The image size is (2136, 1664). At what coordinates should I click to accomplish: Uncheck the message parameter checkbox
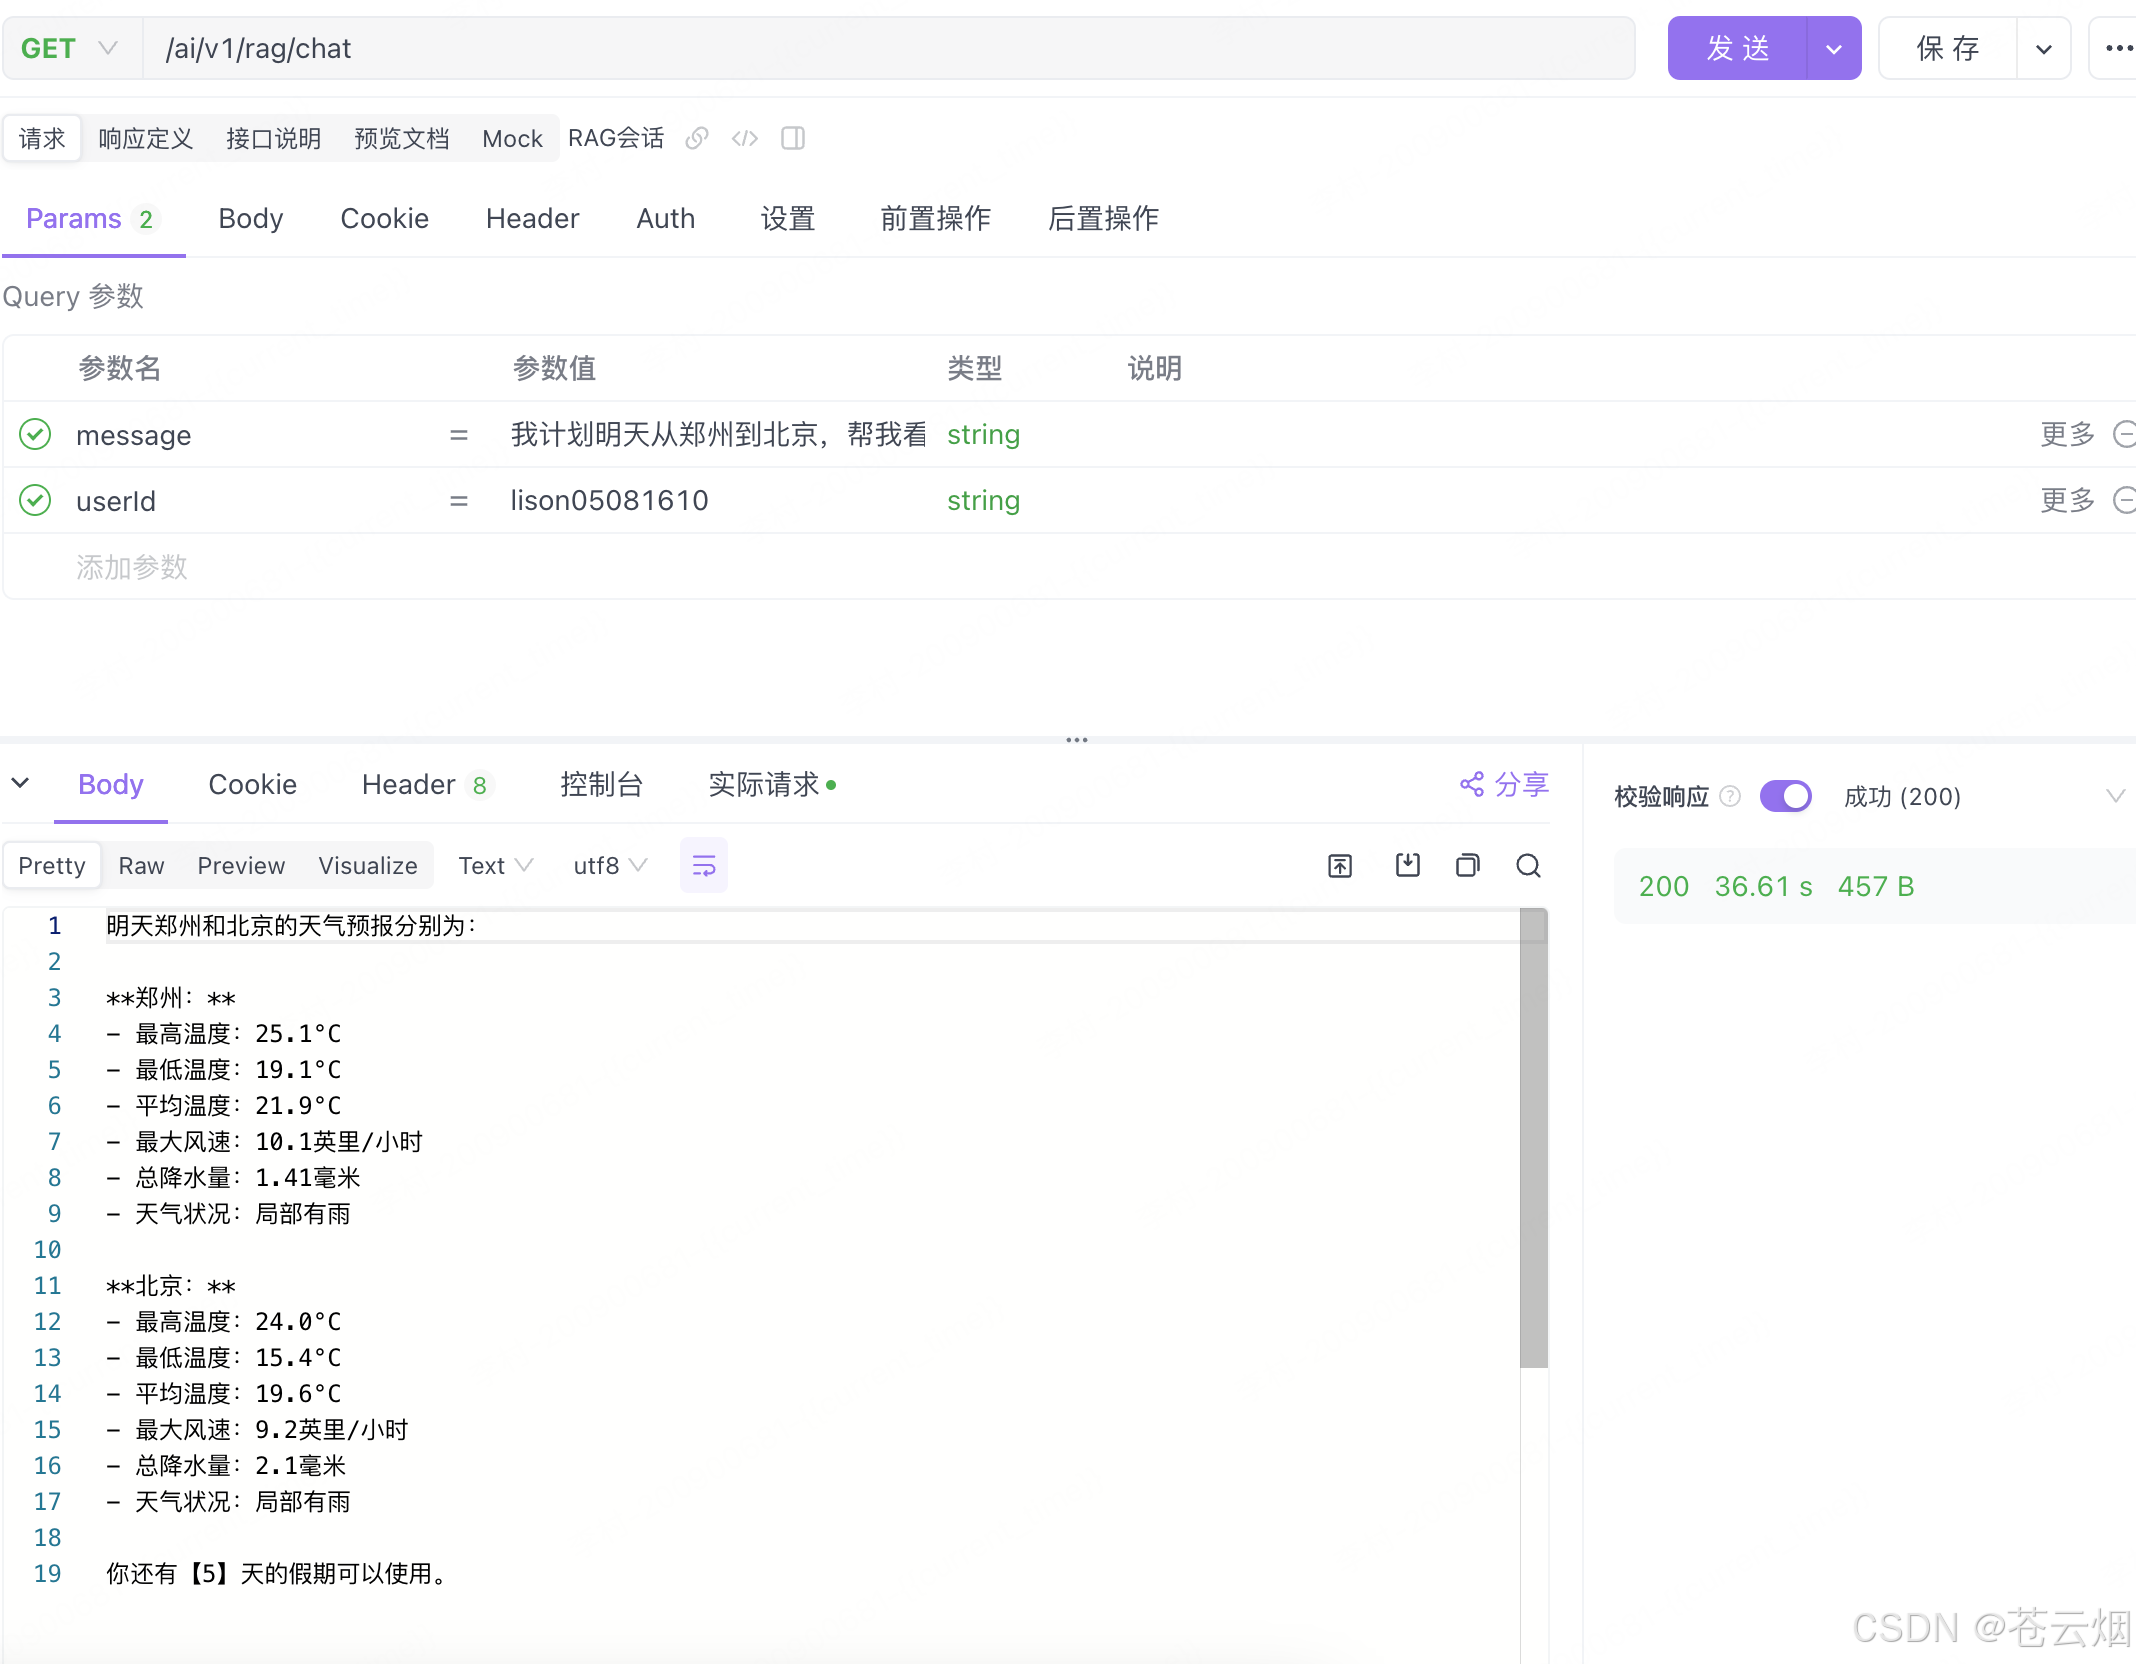[35, 434]
